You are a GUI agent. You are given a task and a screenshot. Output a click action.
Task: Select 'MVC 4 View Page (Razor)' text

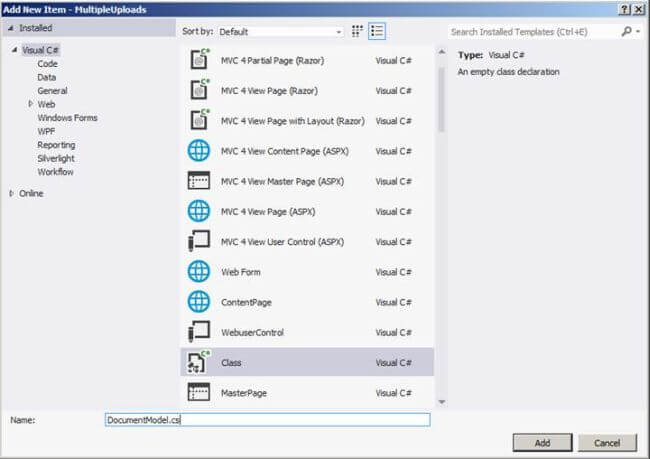click(269, 91)
